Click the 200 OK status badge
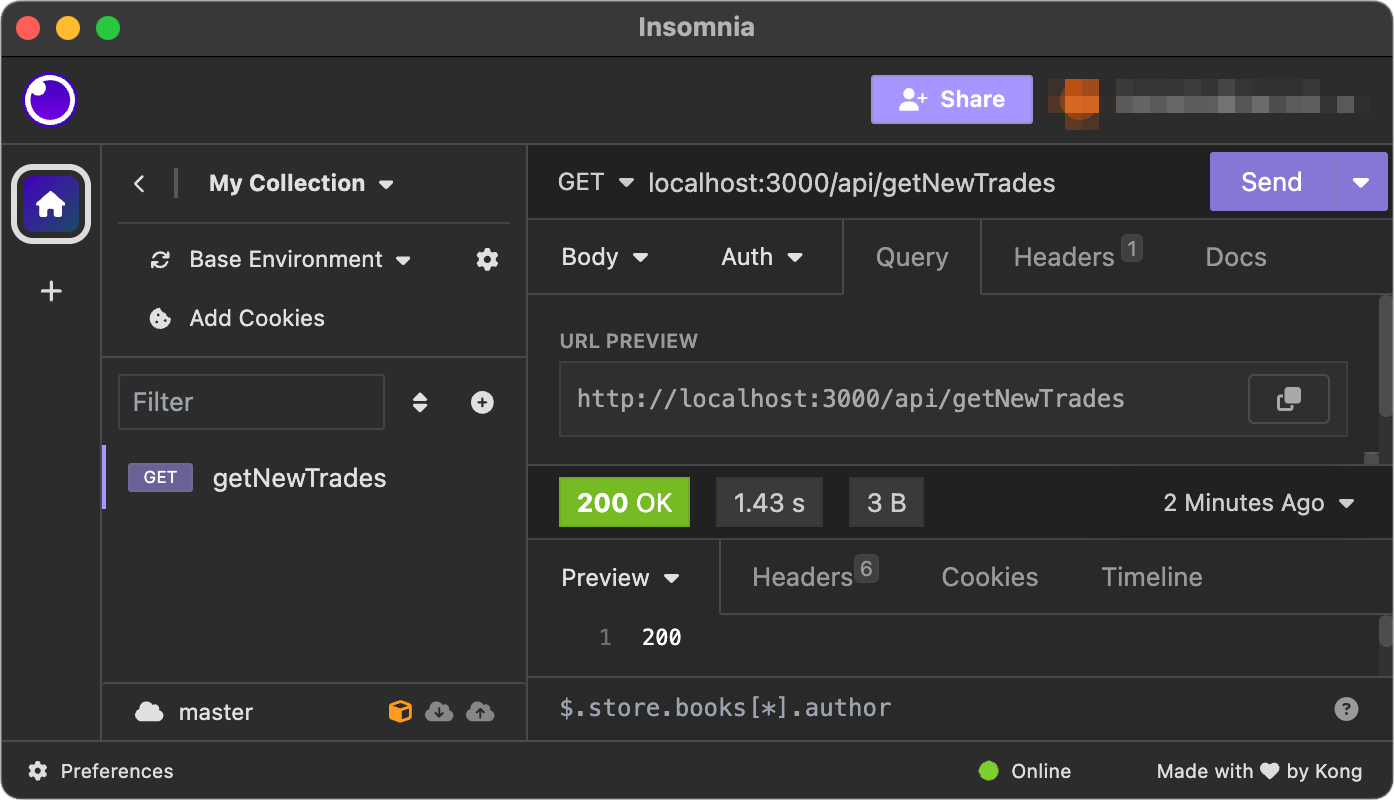The width and height of the screenshot is (1394, 800). [x=624, y=502]
